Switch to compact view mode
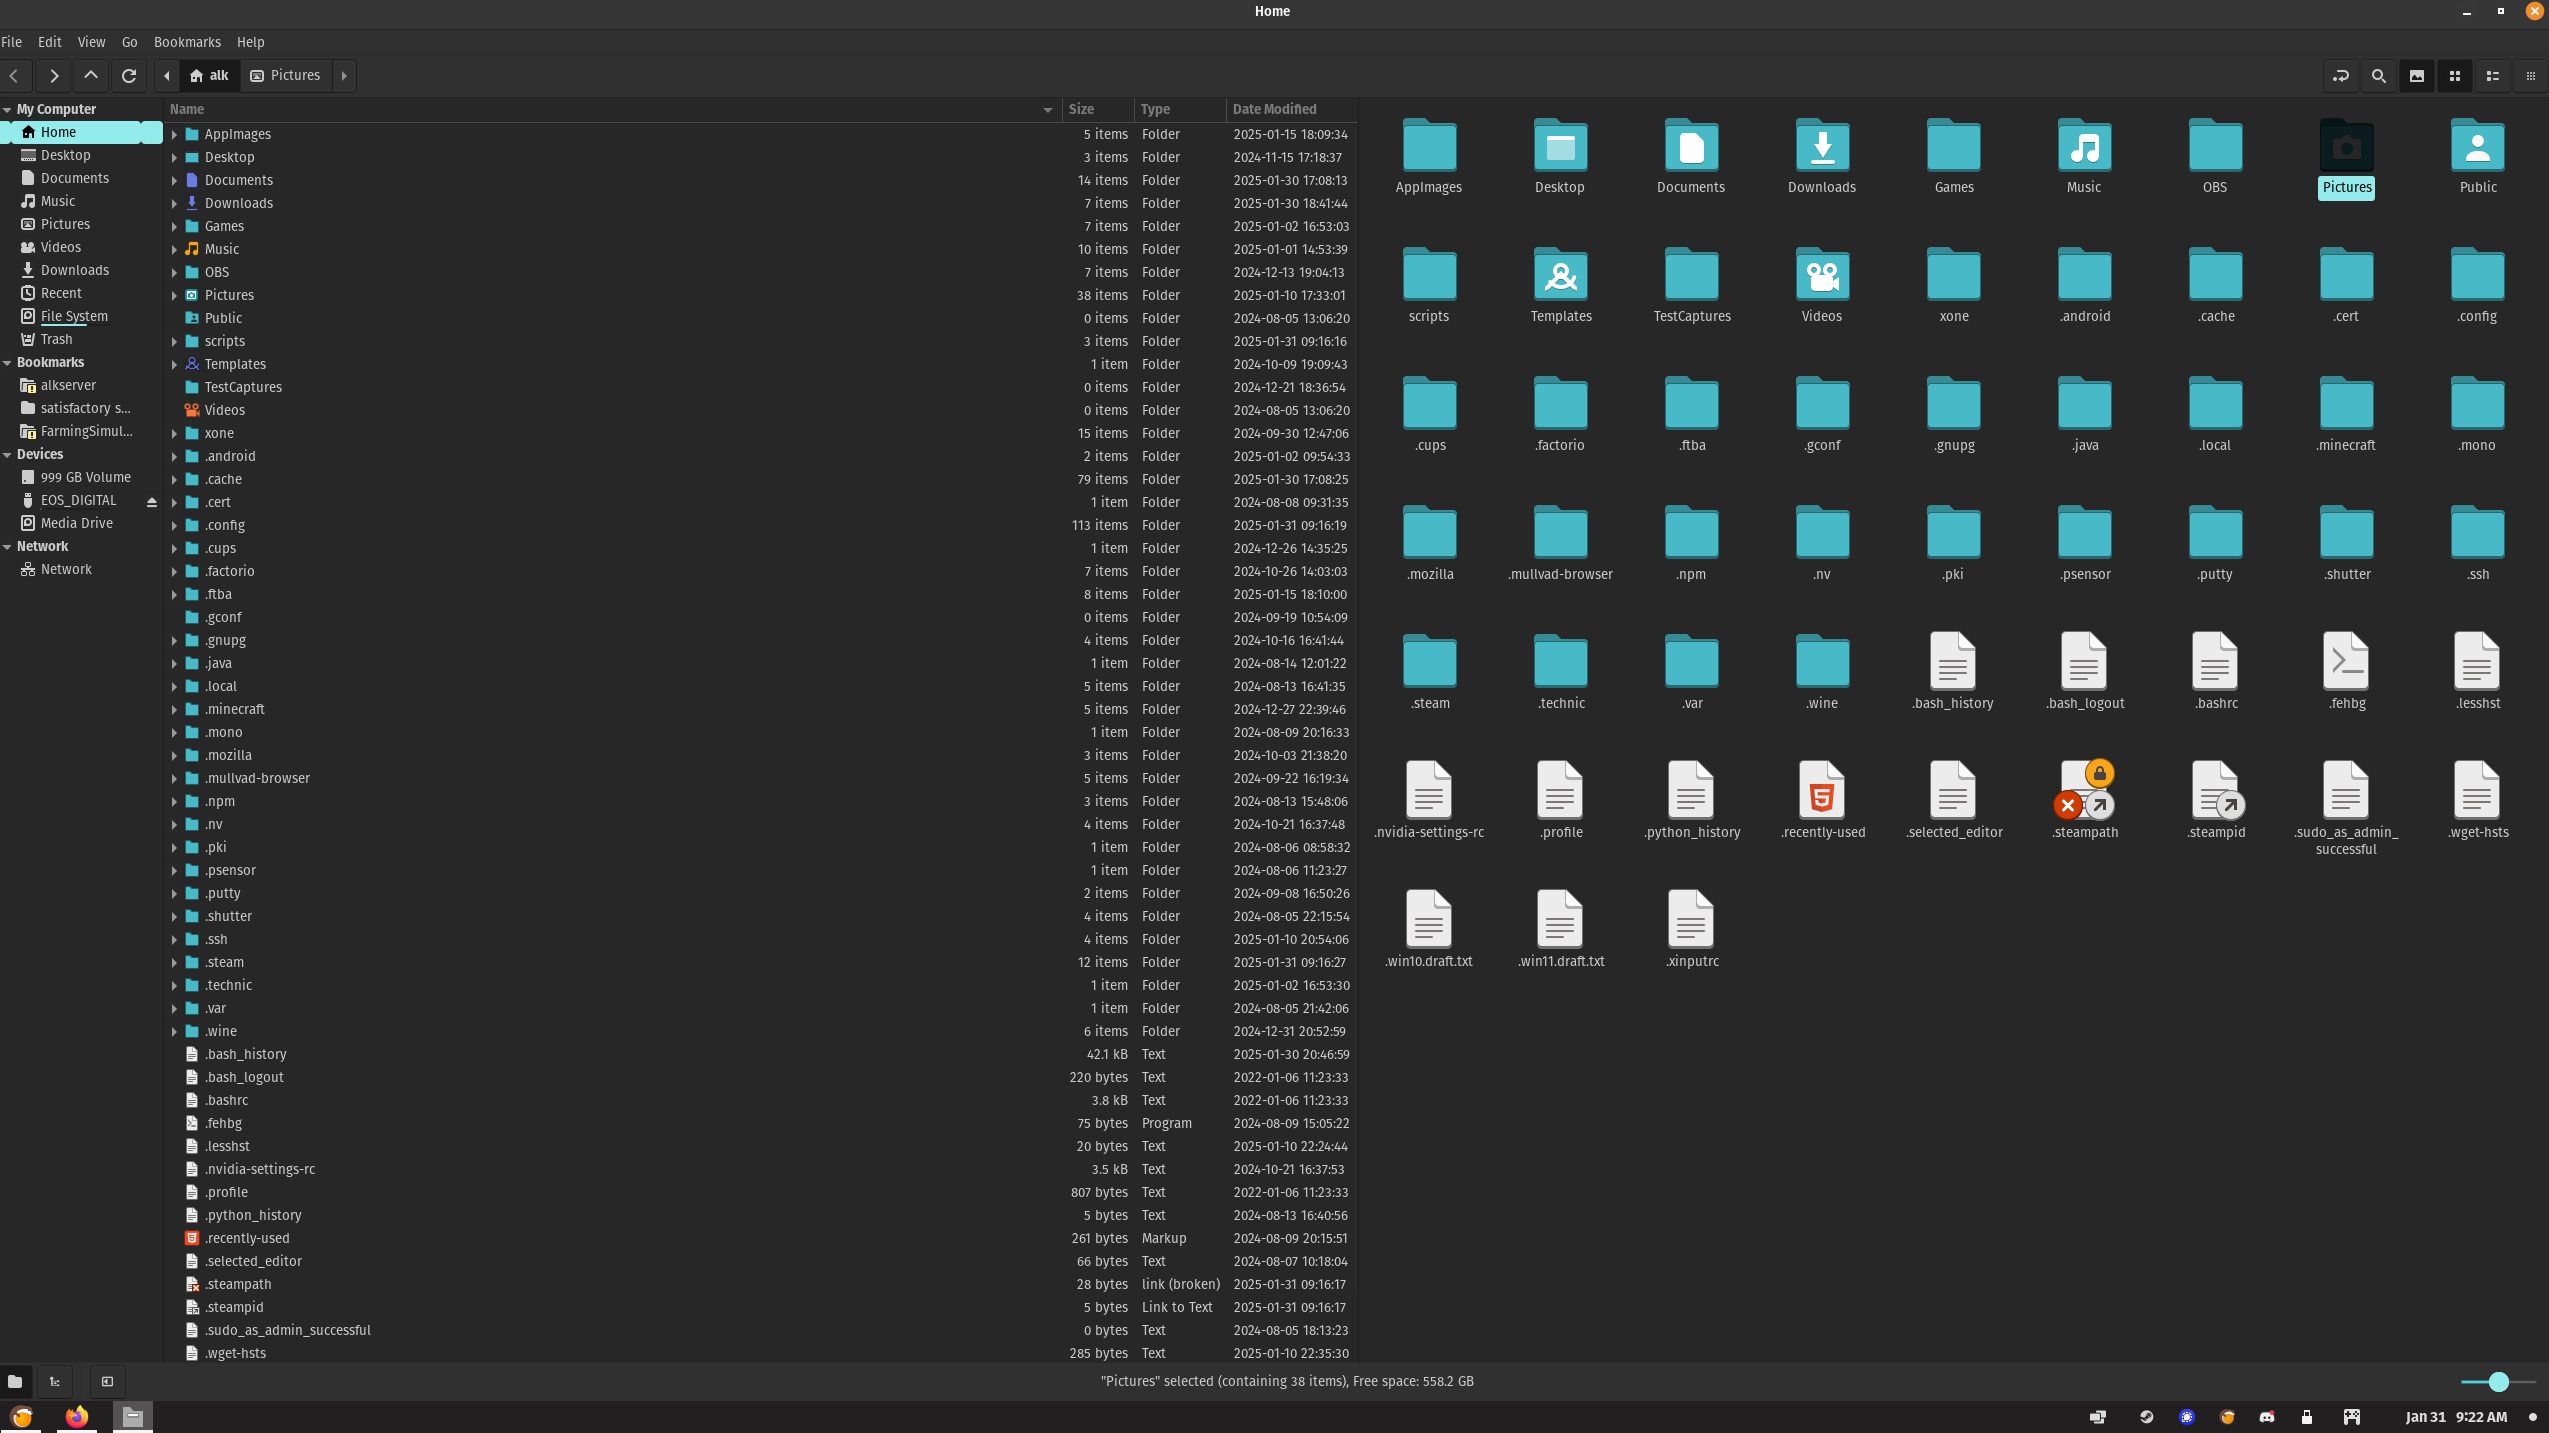2549x1433 pixels. pyautogui.click(x=2530, y=76)
